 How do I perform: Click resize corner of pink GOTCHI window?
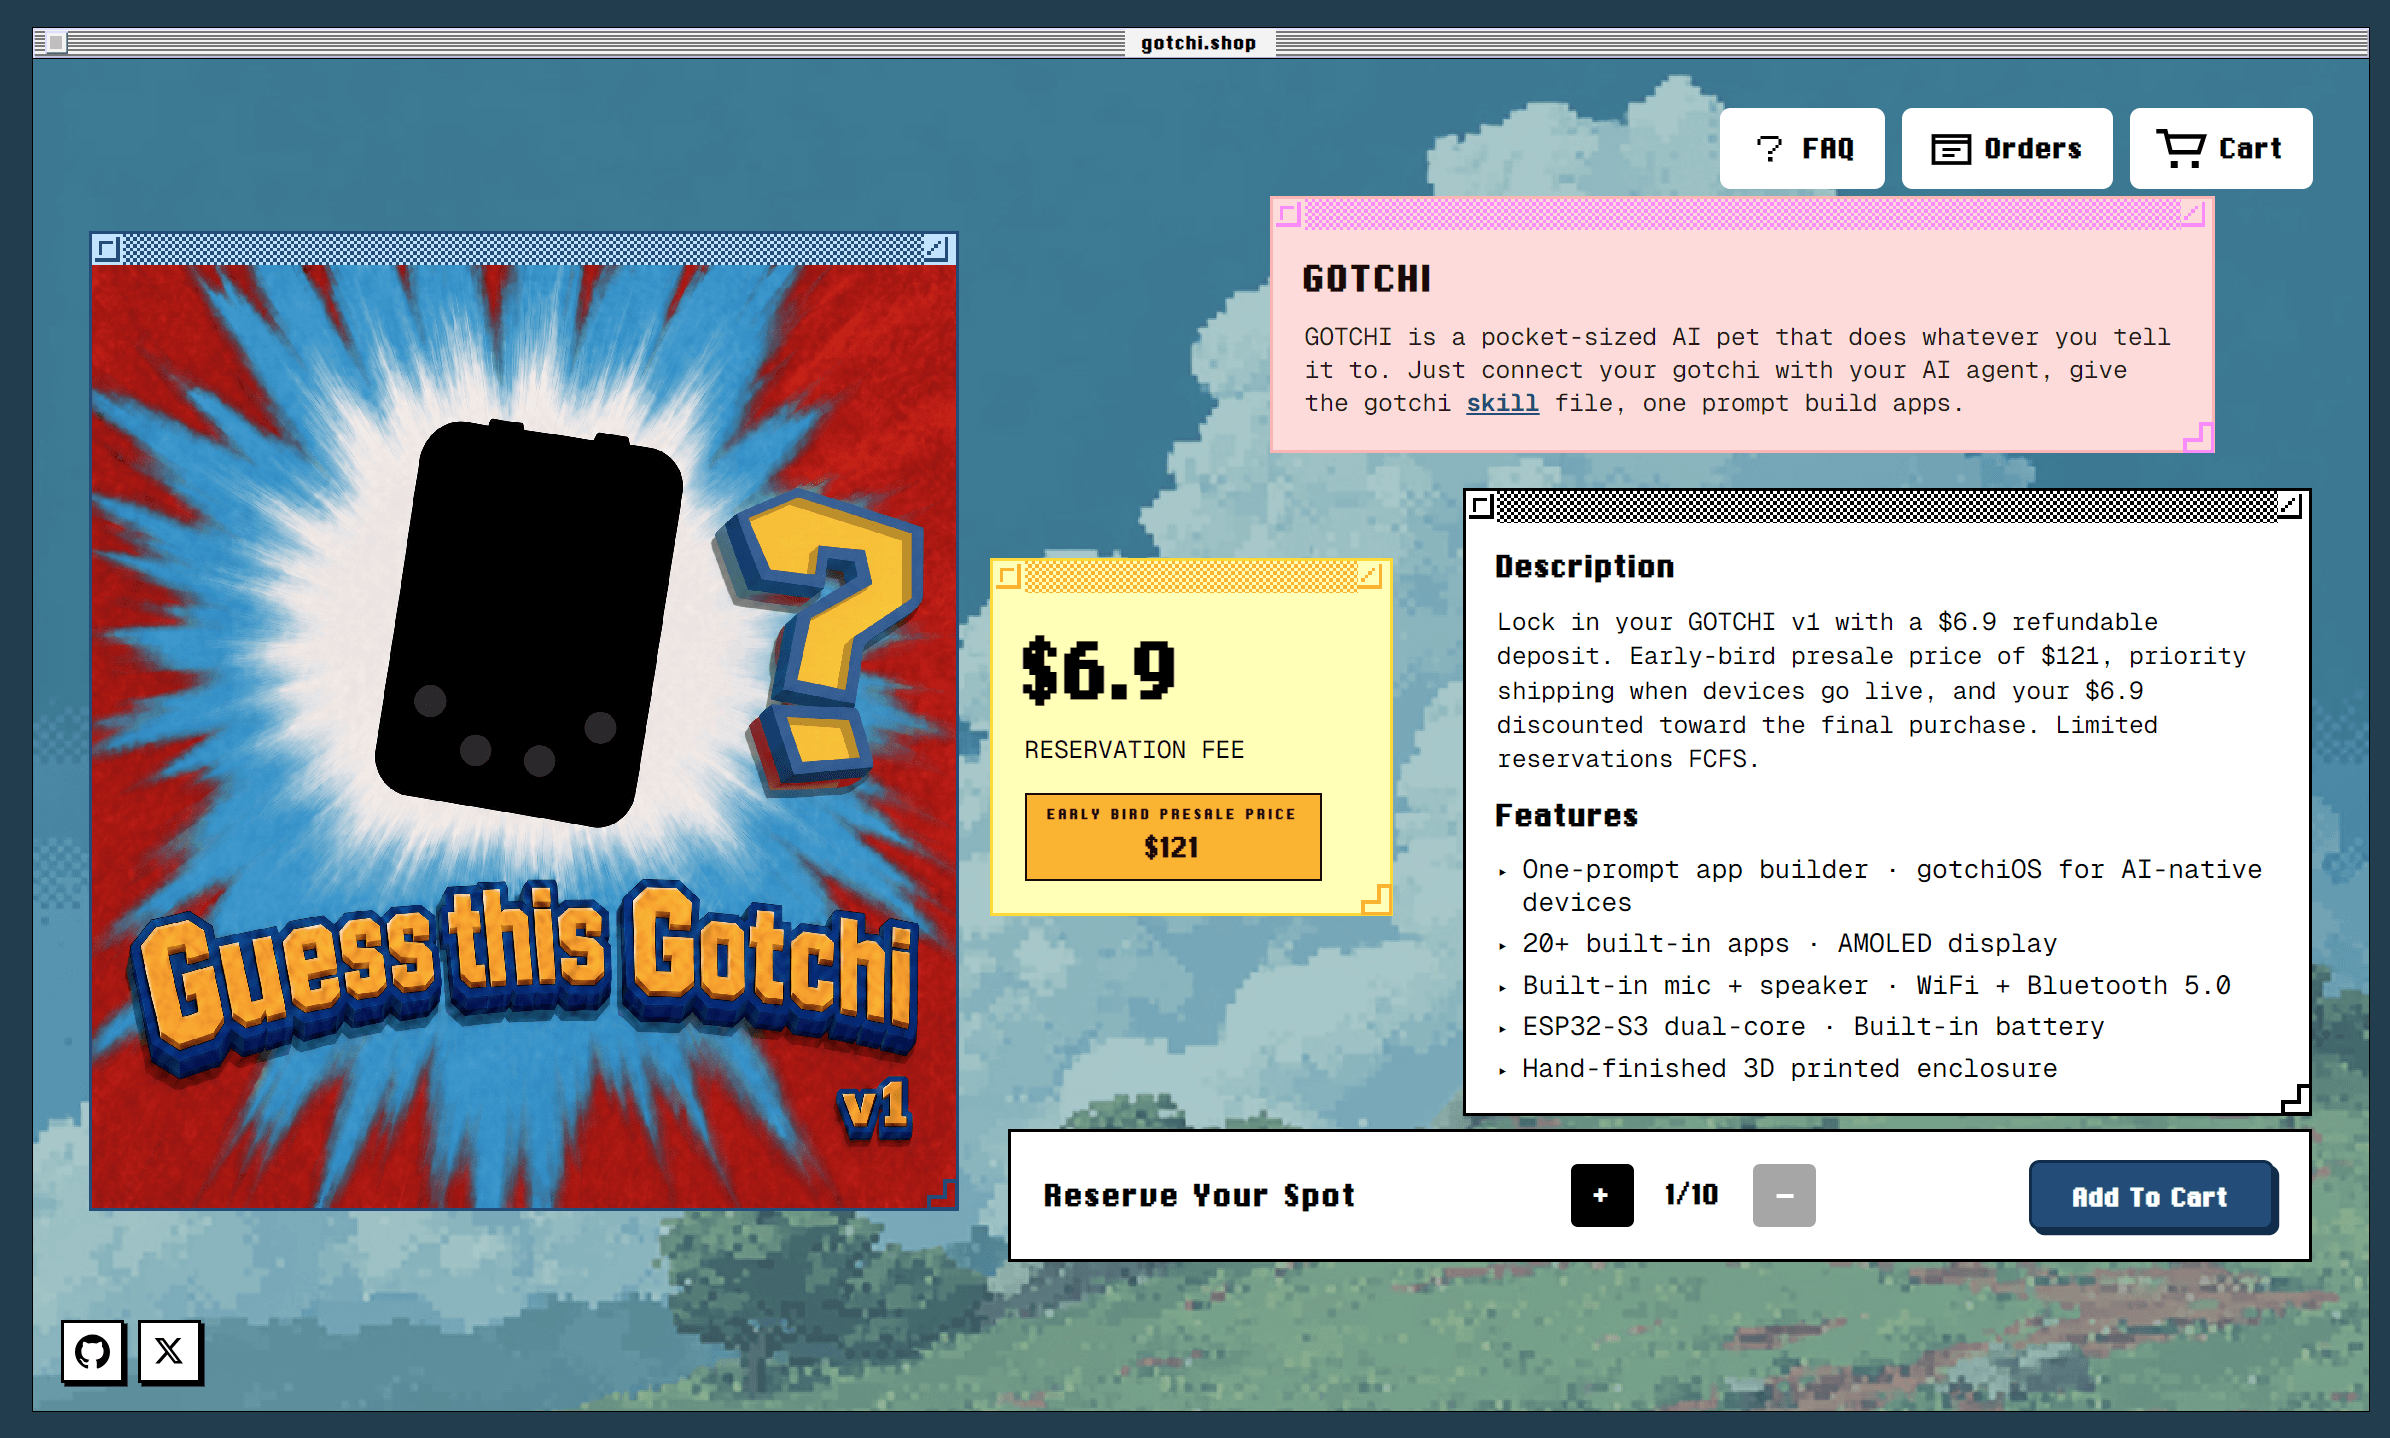tap(2197, 437)
